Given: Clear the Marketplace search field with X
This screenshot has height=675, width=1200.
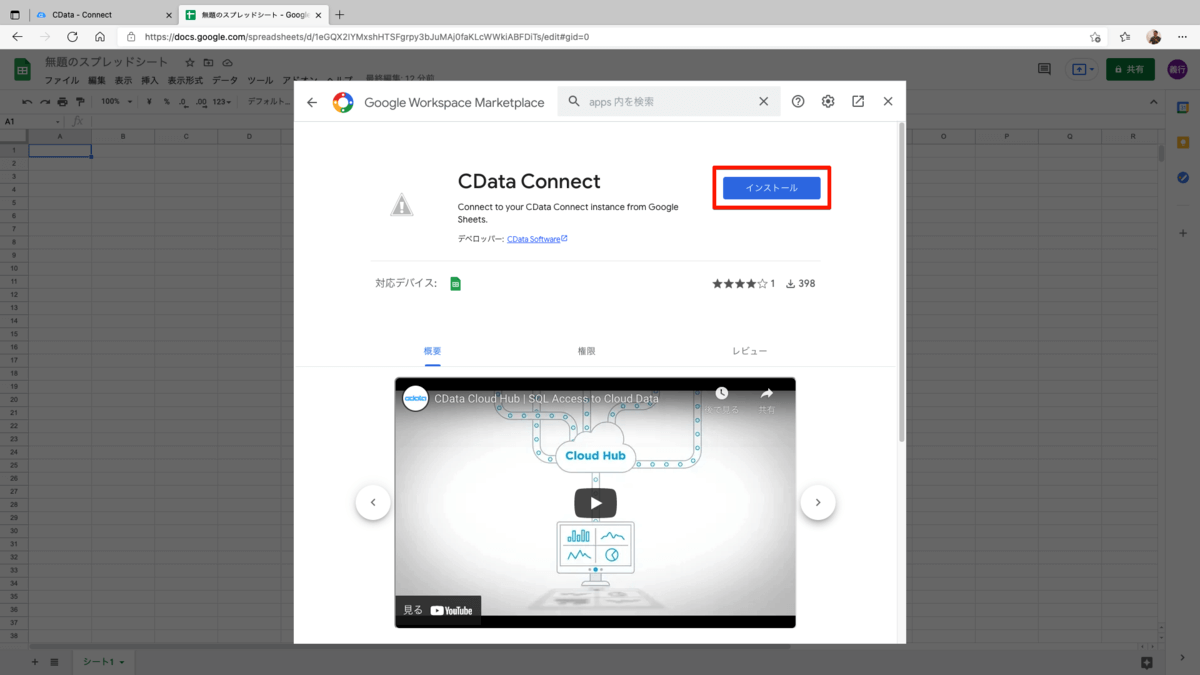Looking at the screenshot, I should click(764, 101).
